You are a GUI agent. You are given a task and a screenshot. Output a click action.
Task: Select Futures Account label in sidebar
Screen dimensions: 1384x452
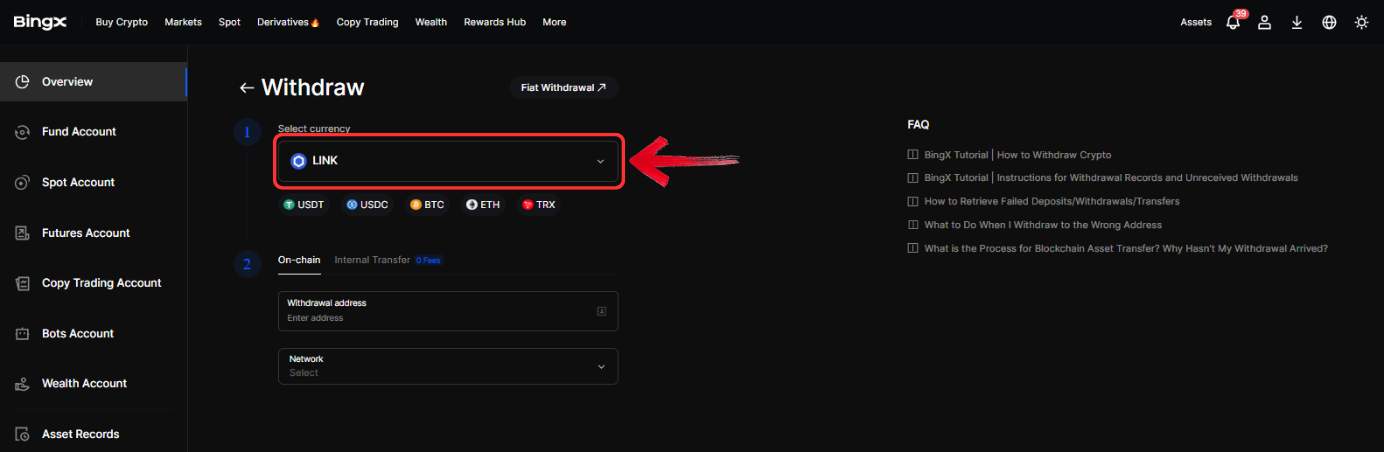pyautogui.click(x=86, y=233)
